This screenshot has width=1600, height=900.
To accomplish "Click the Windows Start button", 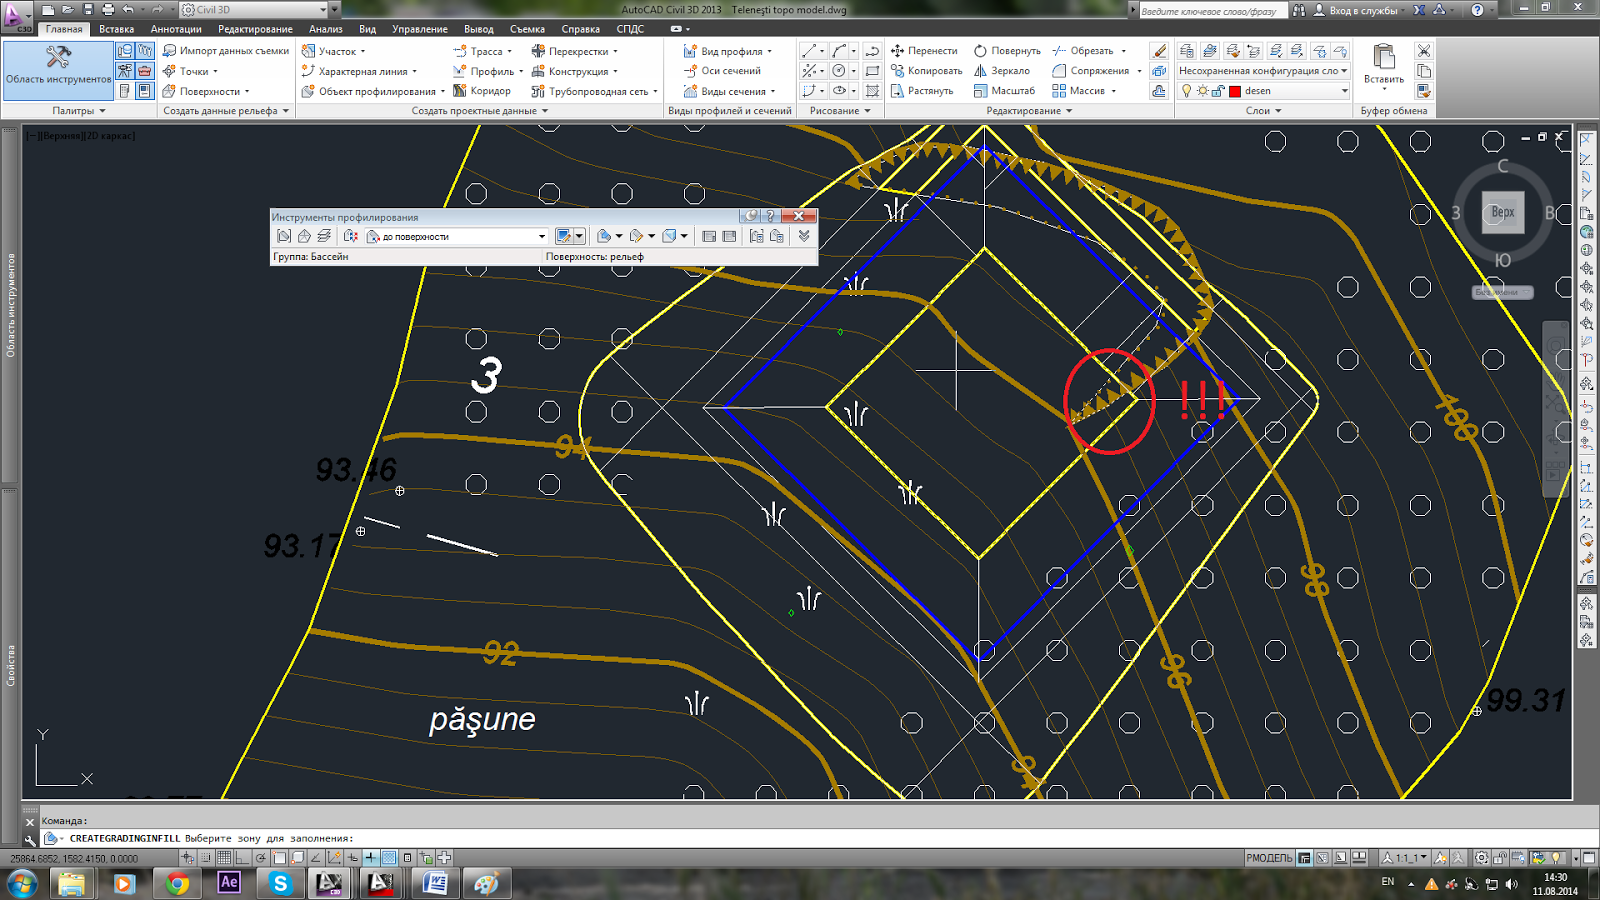I will (22, 883).
